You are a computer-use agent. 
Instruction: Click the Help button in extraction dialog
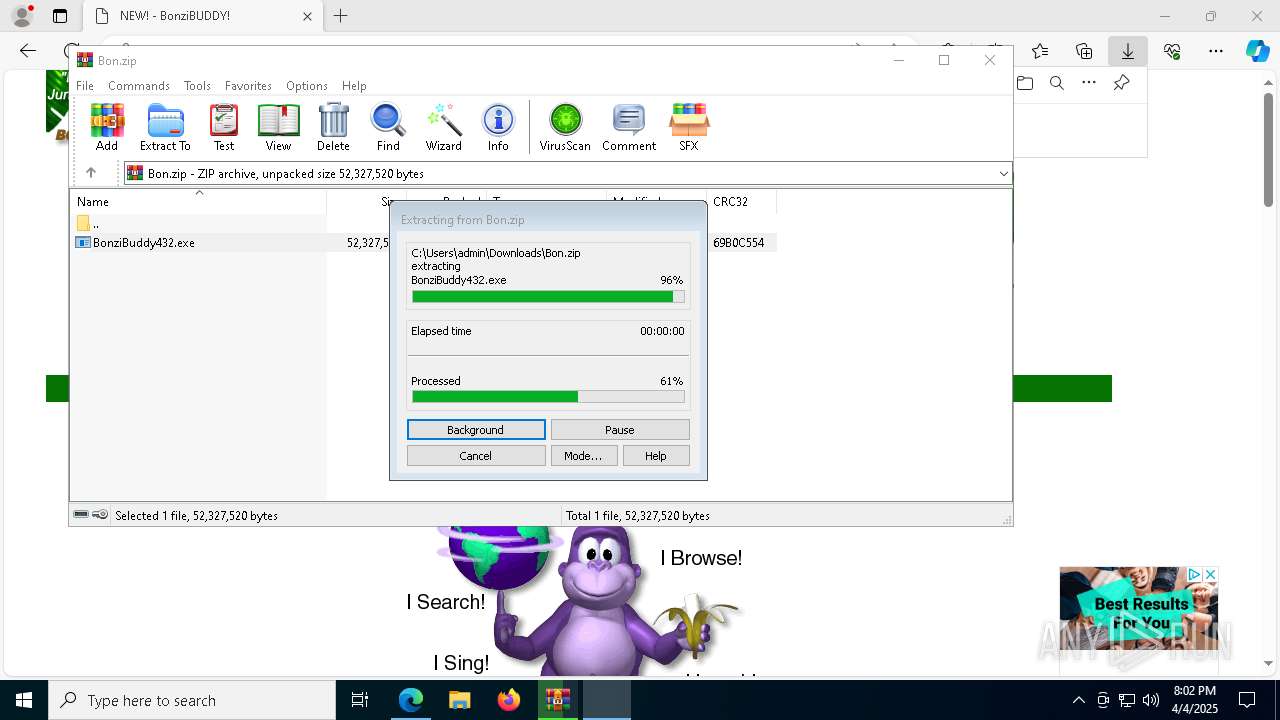pos(656,456)
